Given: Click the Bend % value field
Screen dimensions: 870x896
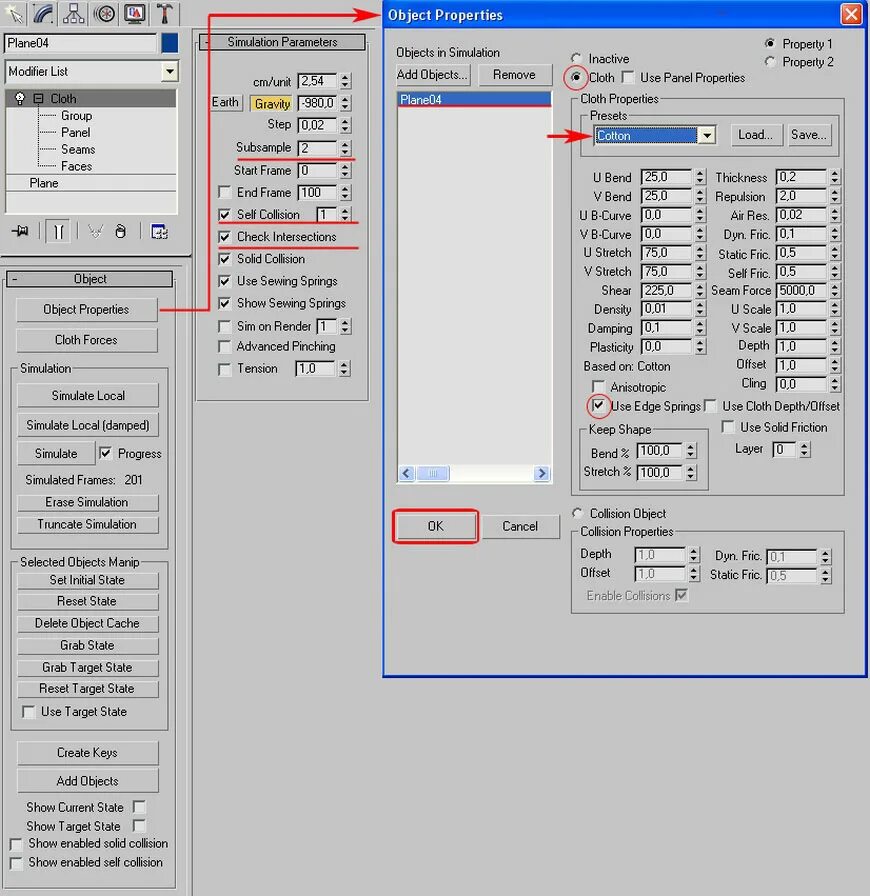Looking at the screenshot, I should point(659,451).
